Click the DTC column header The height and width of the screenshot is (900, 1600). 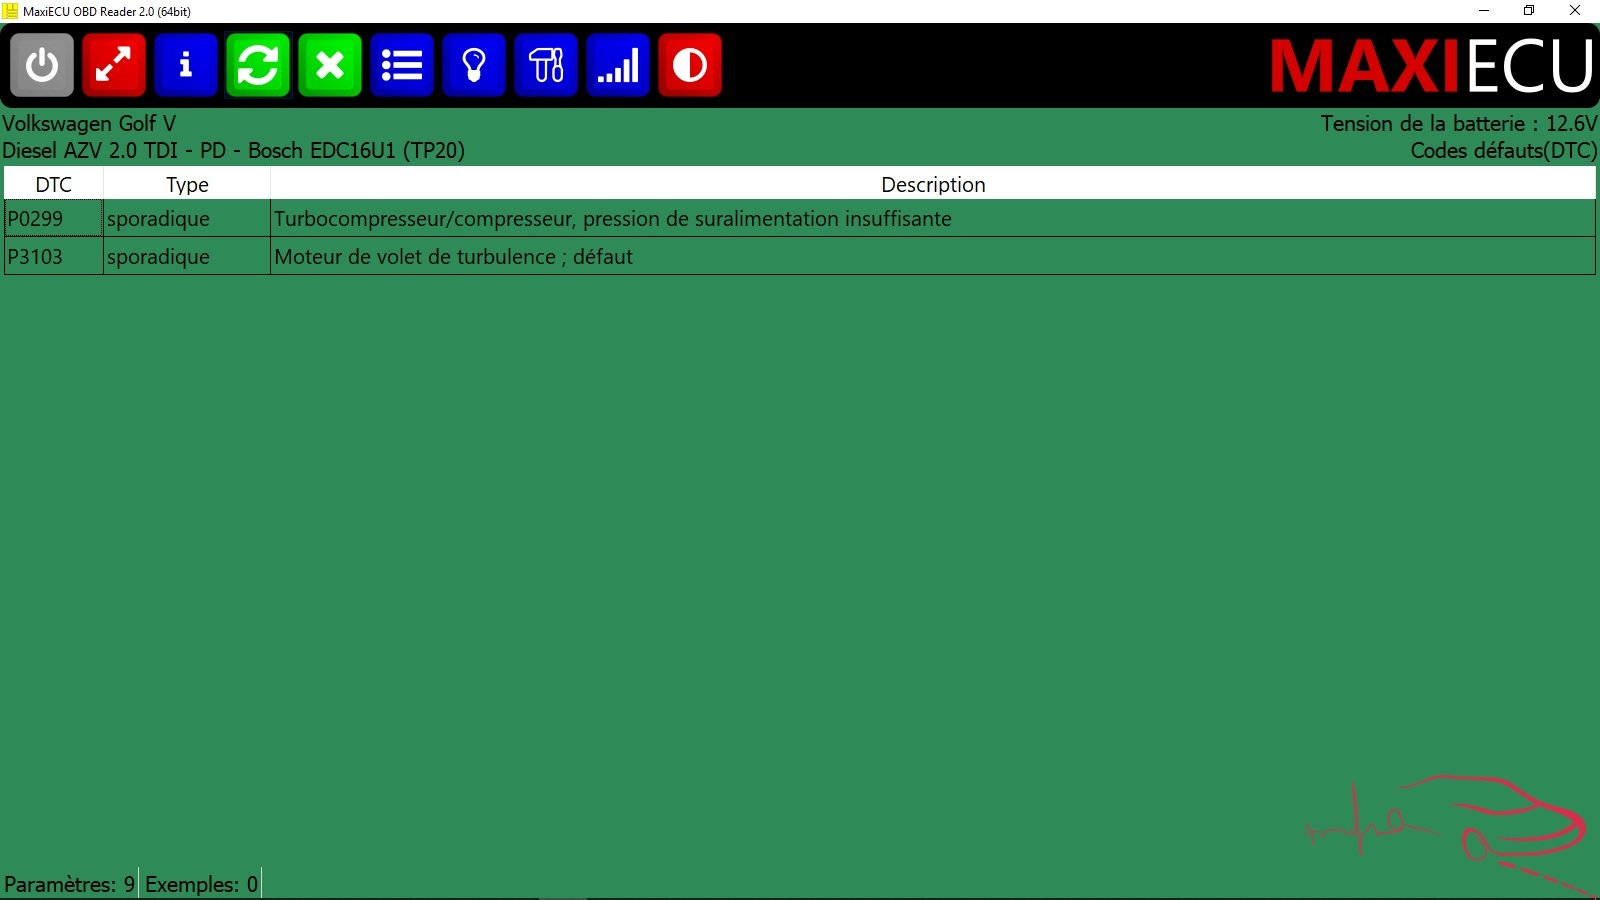click(x=54, y=184)
